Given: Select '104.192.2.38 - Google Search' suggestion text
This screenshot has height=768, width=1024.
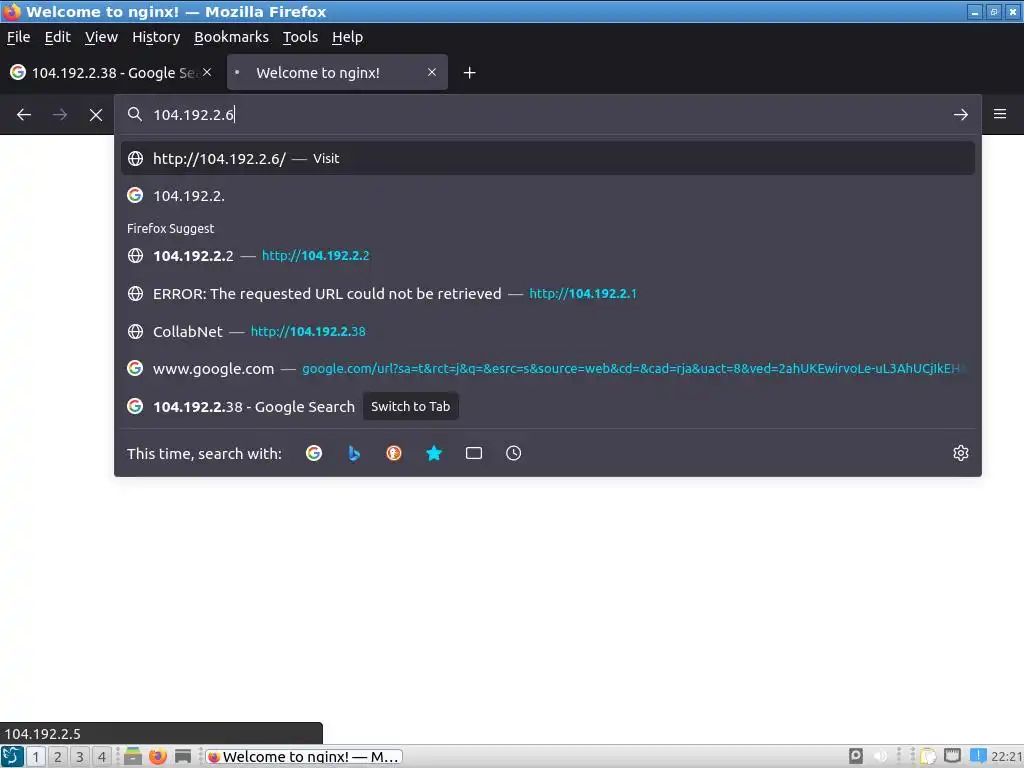Looking at the screenshot, I should pos(254,407).
